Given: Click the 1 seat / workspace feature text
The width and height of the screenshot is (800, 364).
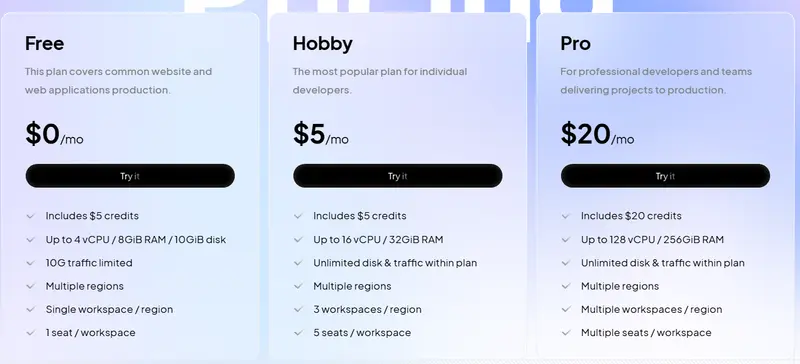Looking at the screenshot, I should [90, 333].
